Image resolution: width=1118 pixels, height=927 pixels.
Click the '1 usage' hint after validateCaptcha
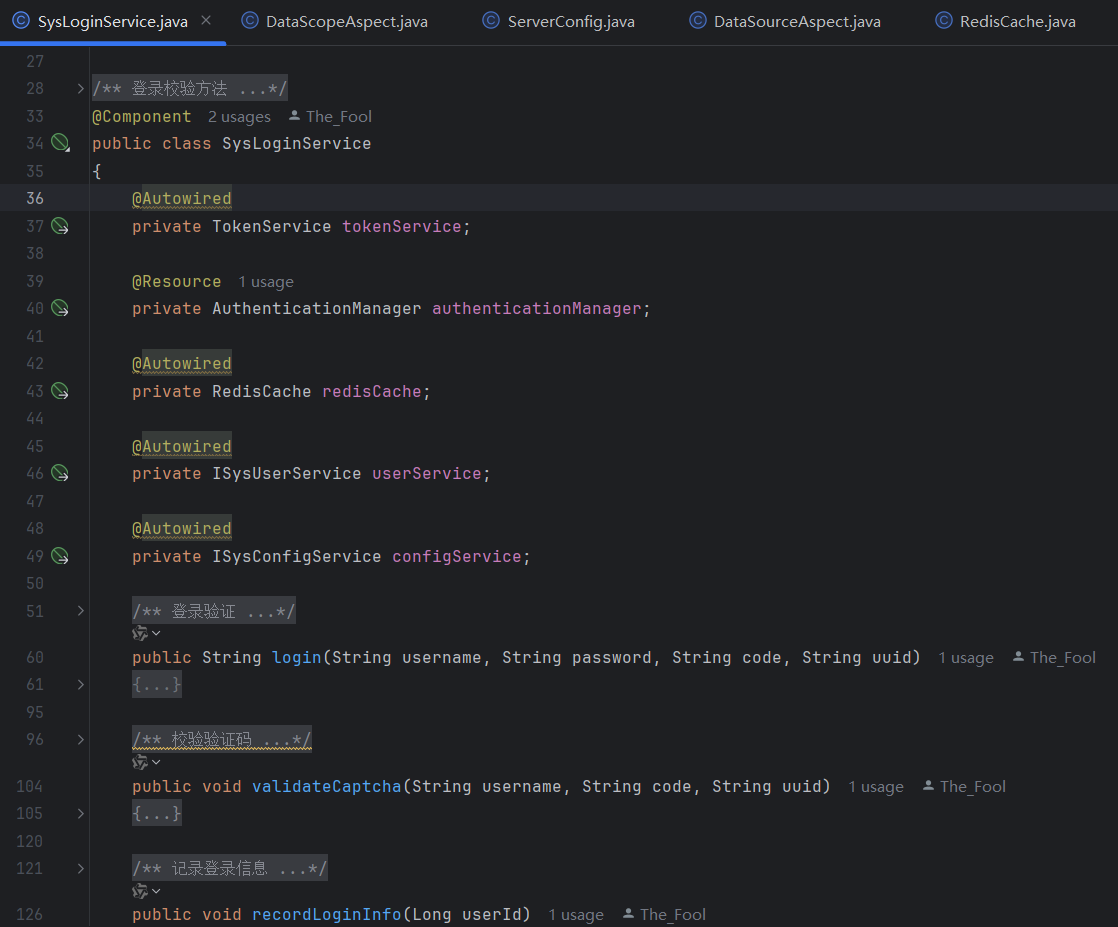(876, 787)
